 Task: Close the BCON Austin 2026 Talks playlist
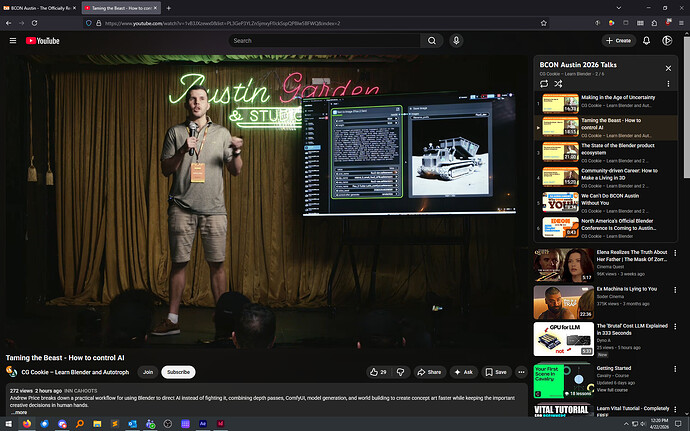pos(668,68)
